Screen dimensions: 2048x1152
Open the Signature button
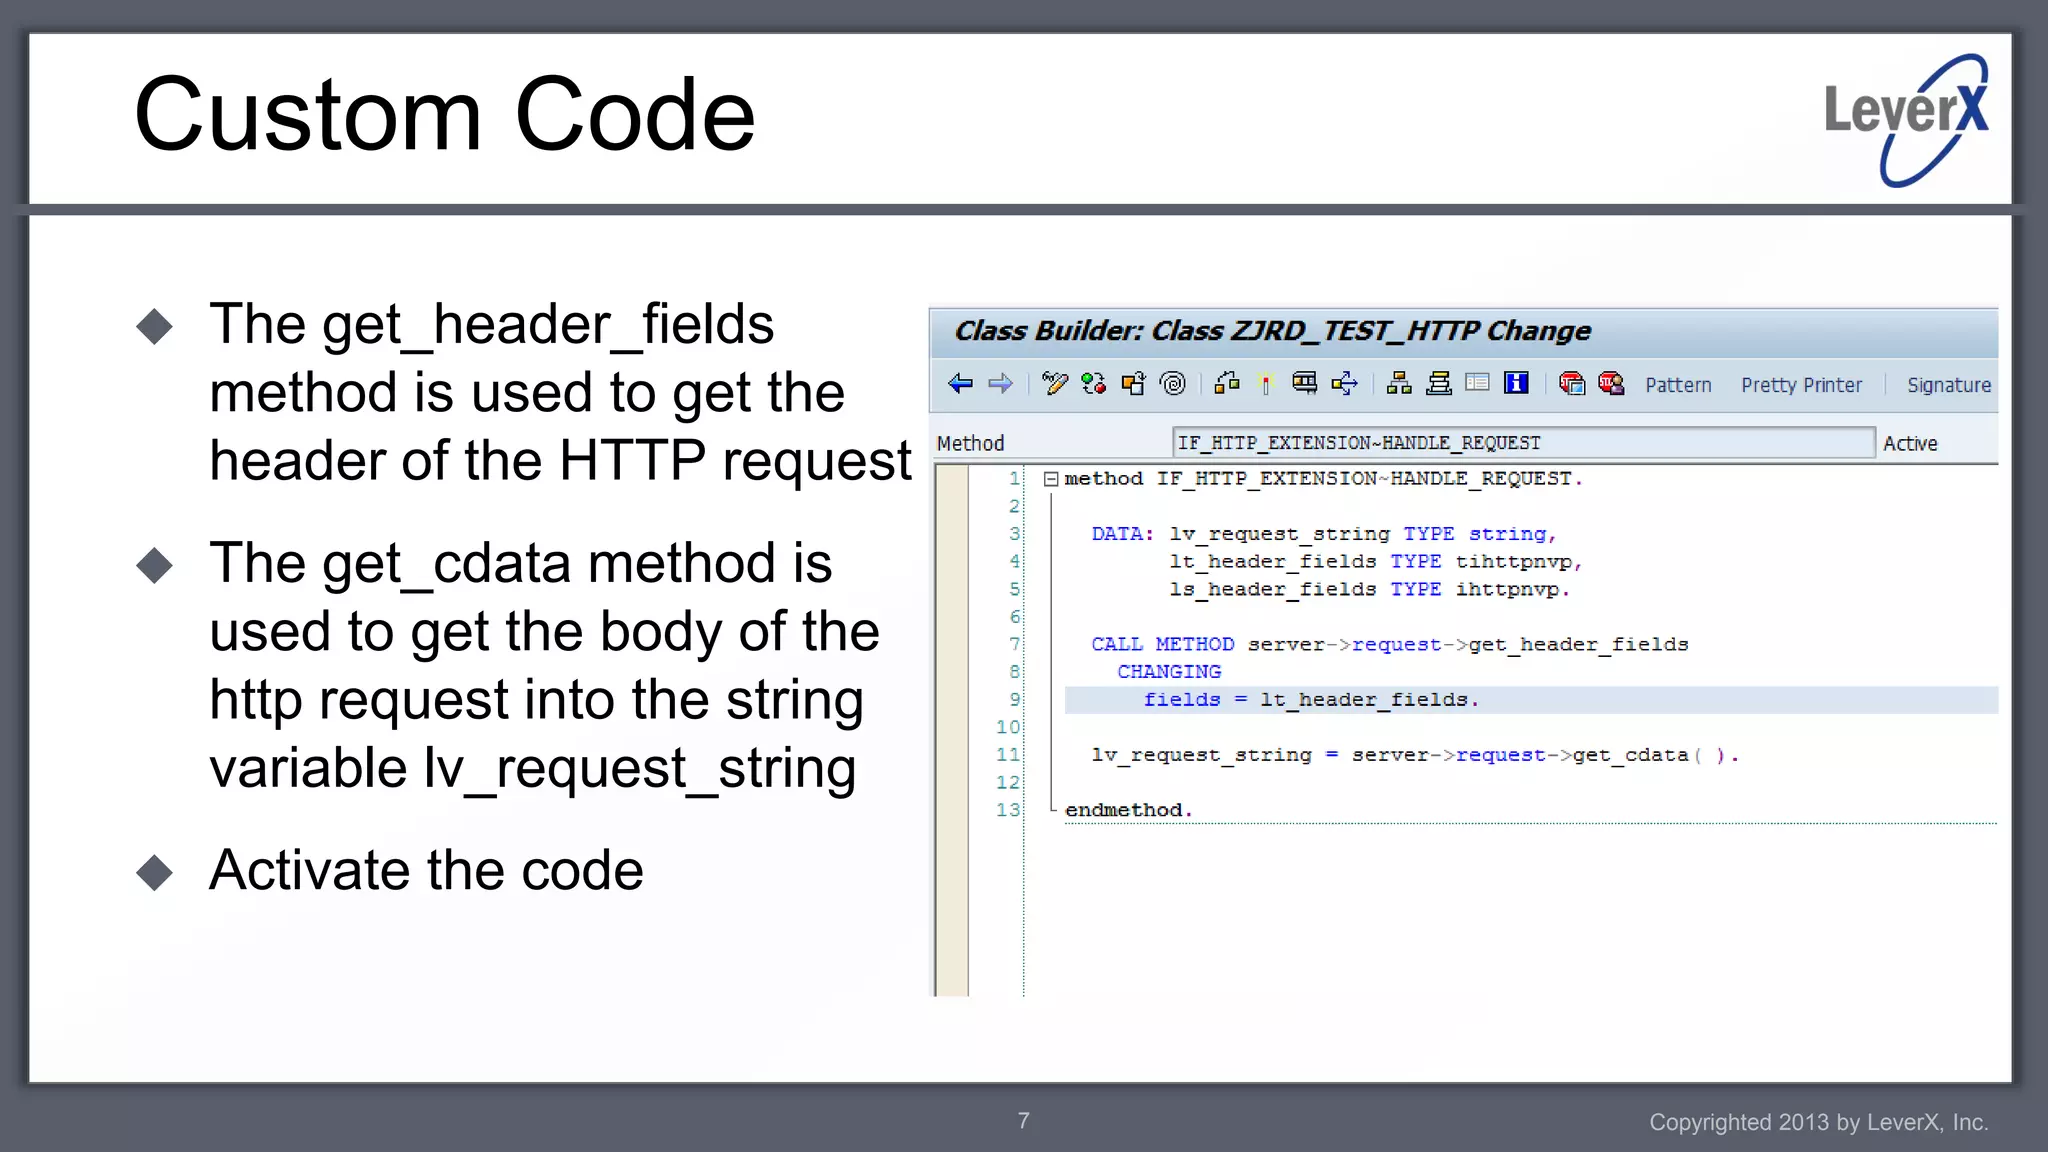(1948, 385)
